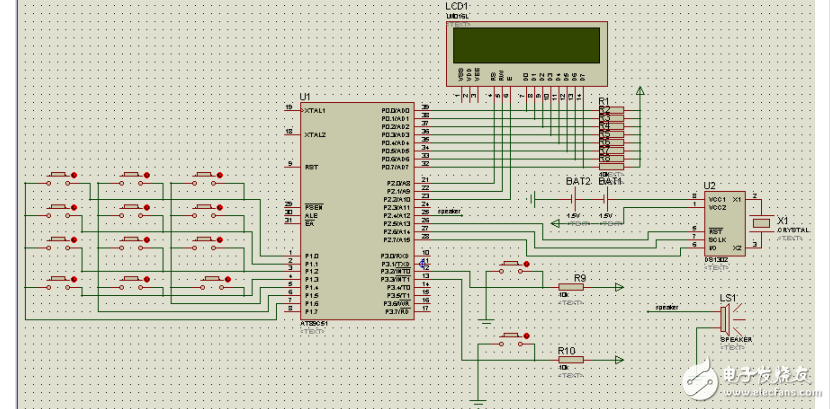The image size is (830, 409).
Task: Select the power arrow terminal above R1
Action: (x=640, y=93)
